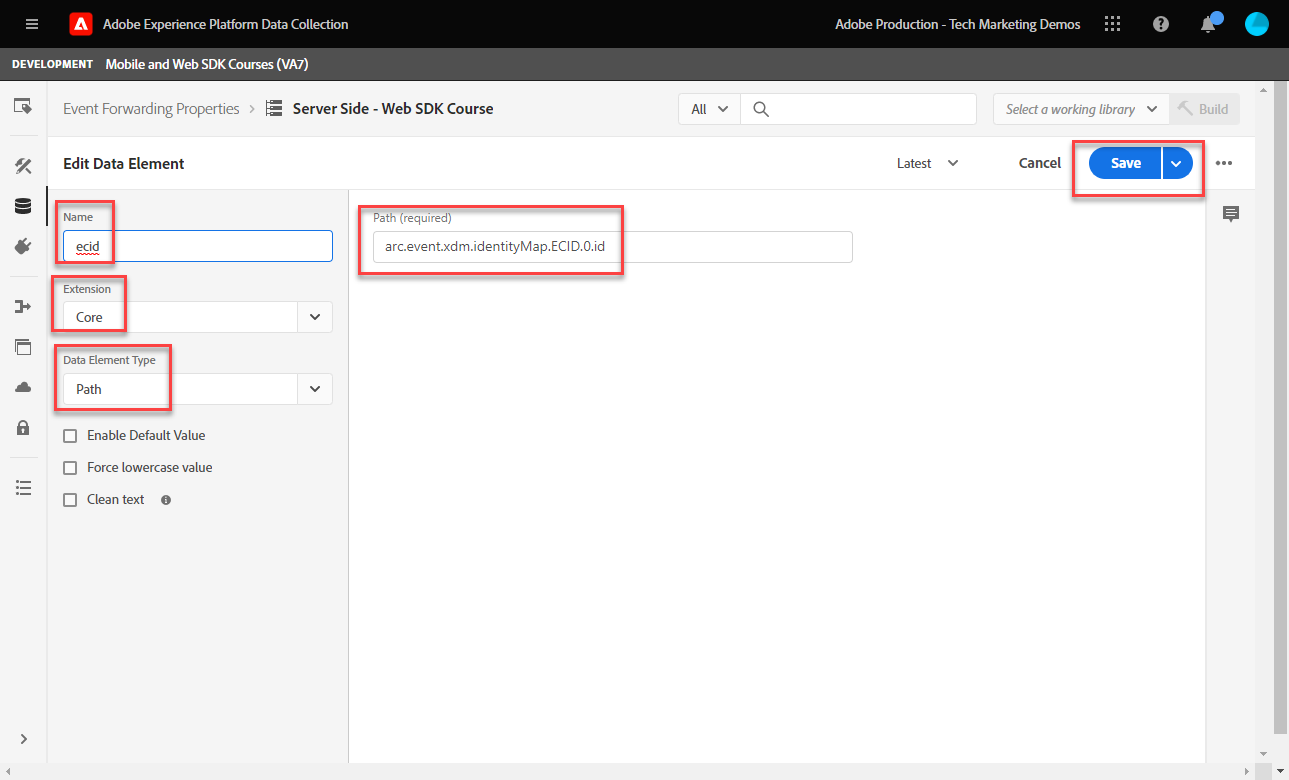1289x780 pixels.
Task: Click the search magnifier icon
Action: [x=761, y=109]
